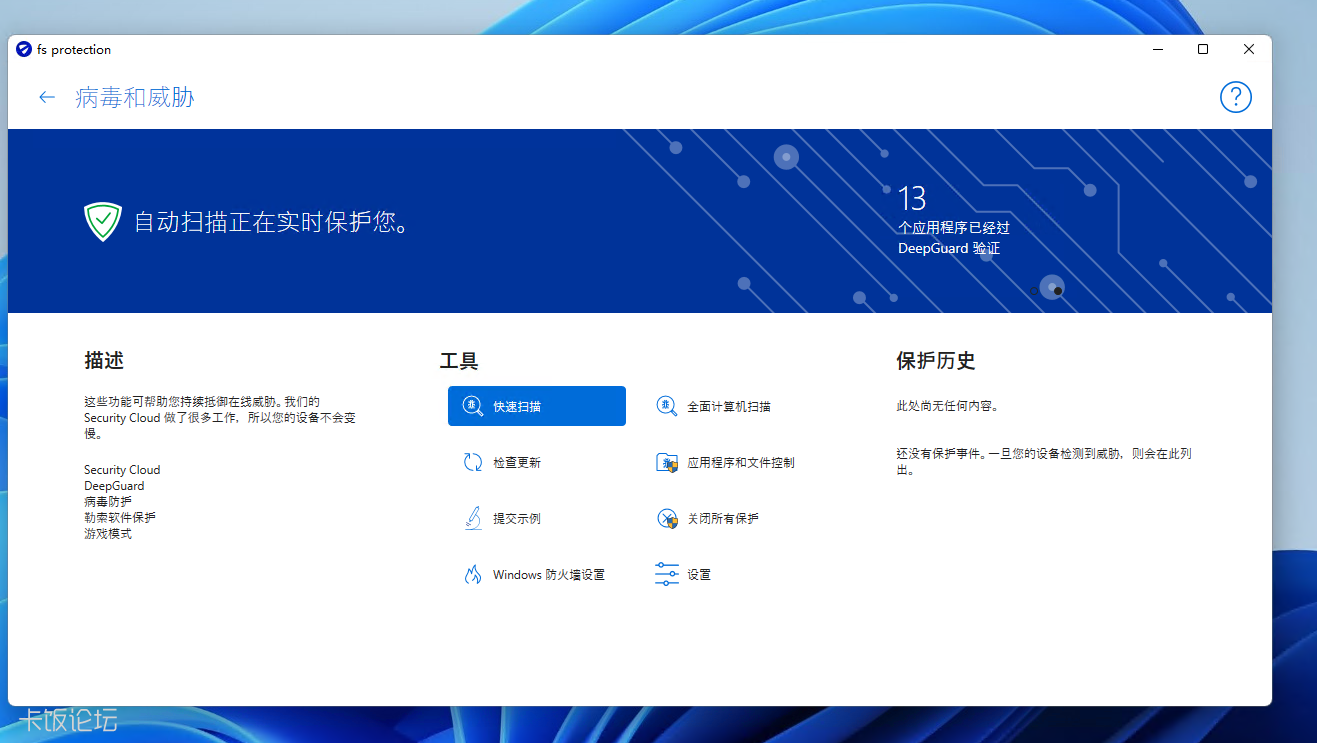Screen dimensions: 1317x743
Task: Select 勒索软件防护 ransomware protection text
Action: point(119,517)
